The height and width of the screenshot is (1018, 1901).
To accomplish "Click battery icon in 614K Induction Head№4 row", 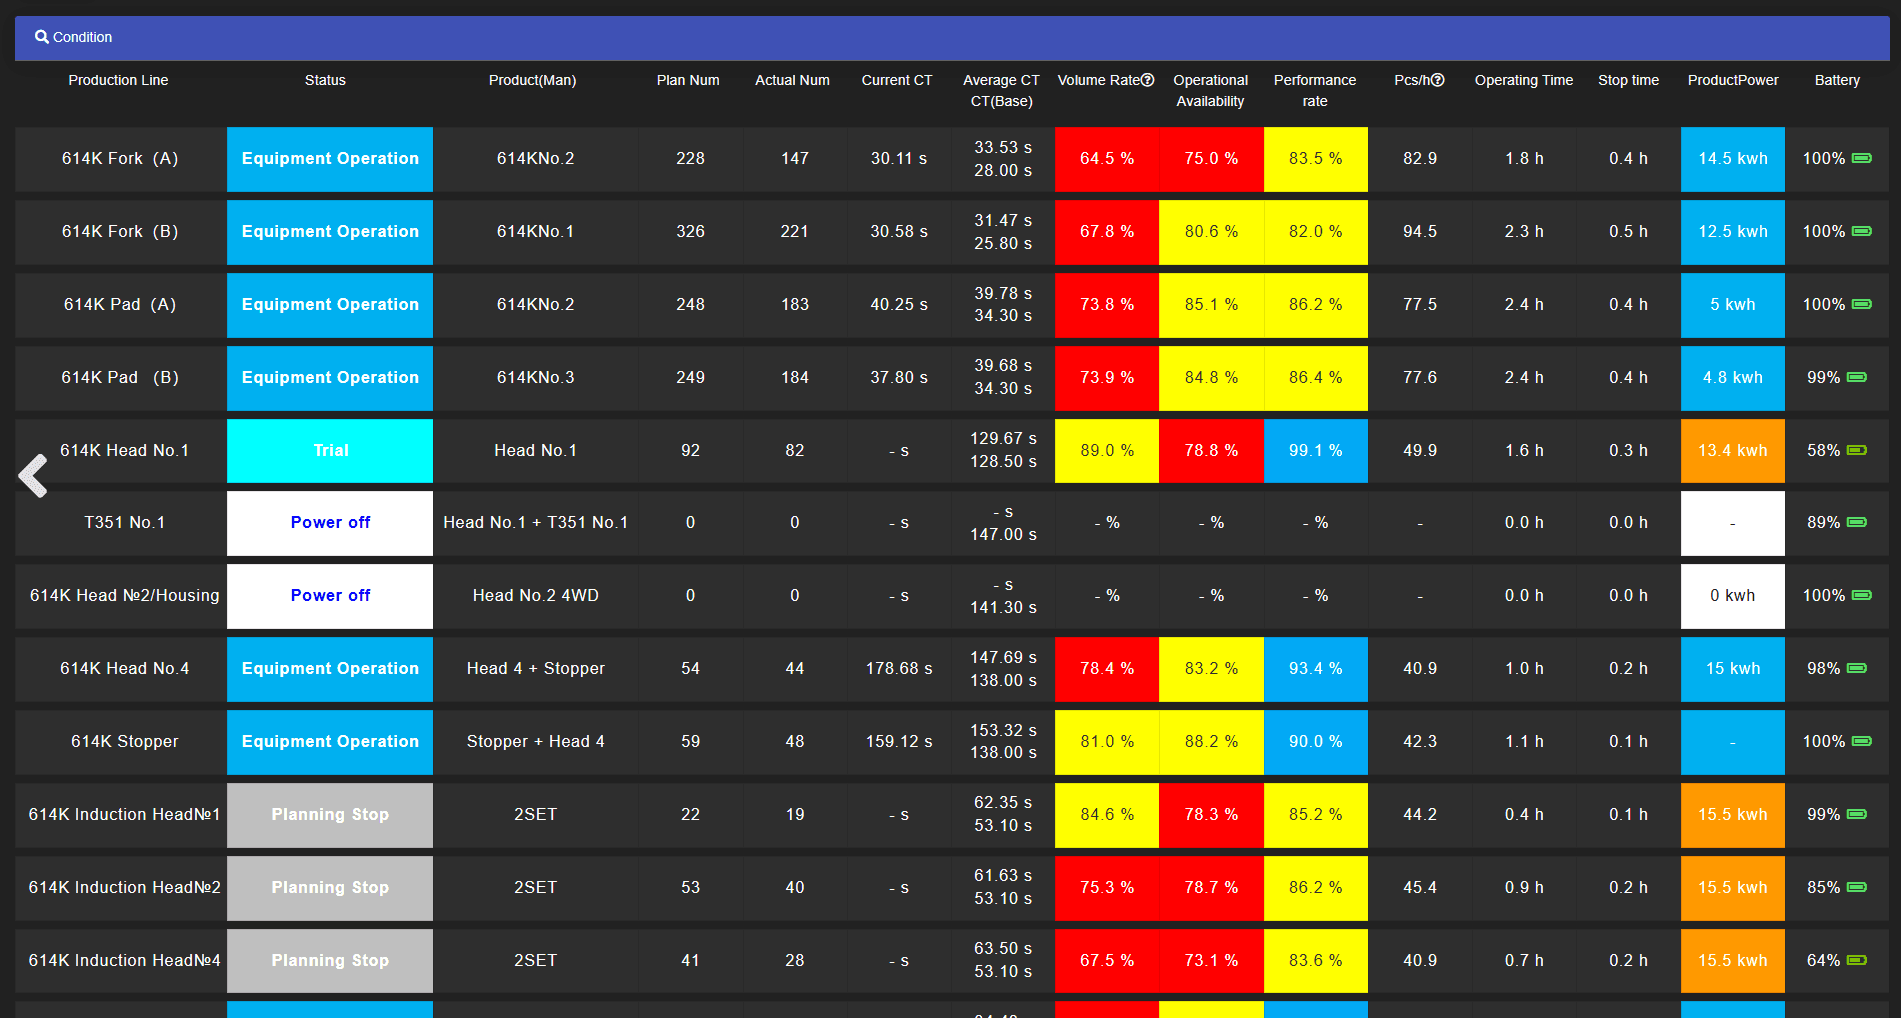I will [1857, 960].
